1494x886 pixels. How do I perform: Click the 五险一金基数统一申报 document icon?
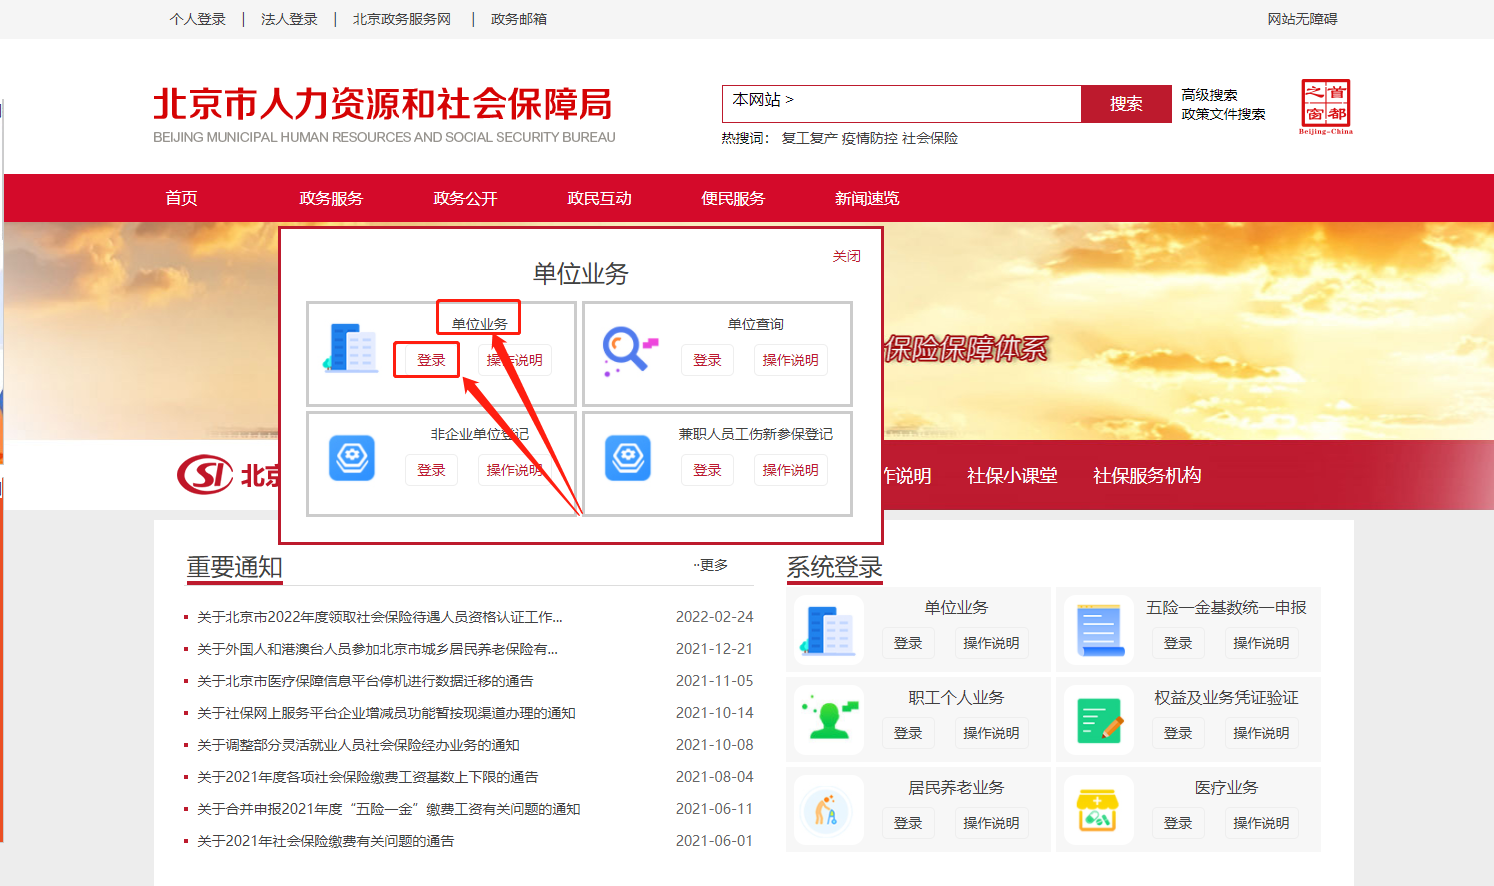click(x=1099, y=630)
